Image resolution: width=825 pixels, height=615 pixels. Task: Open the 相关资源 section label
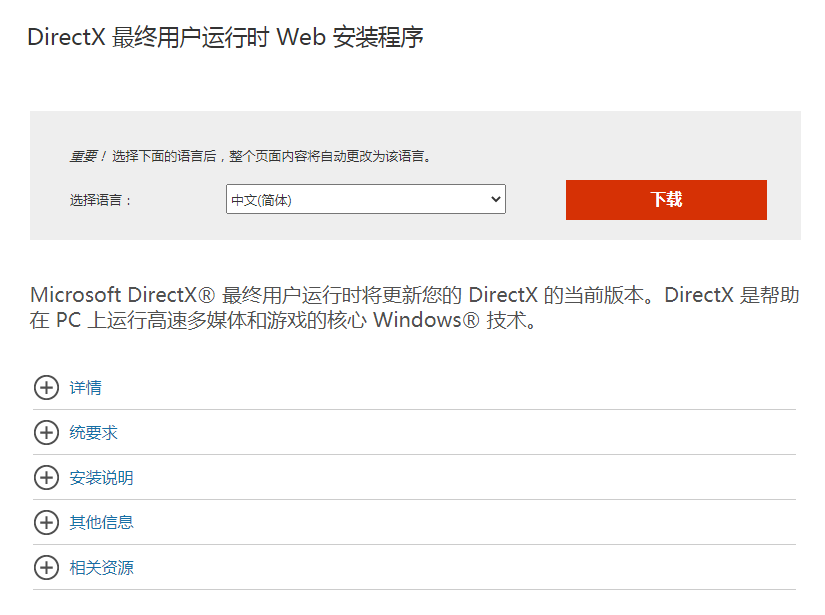point(102,568)
